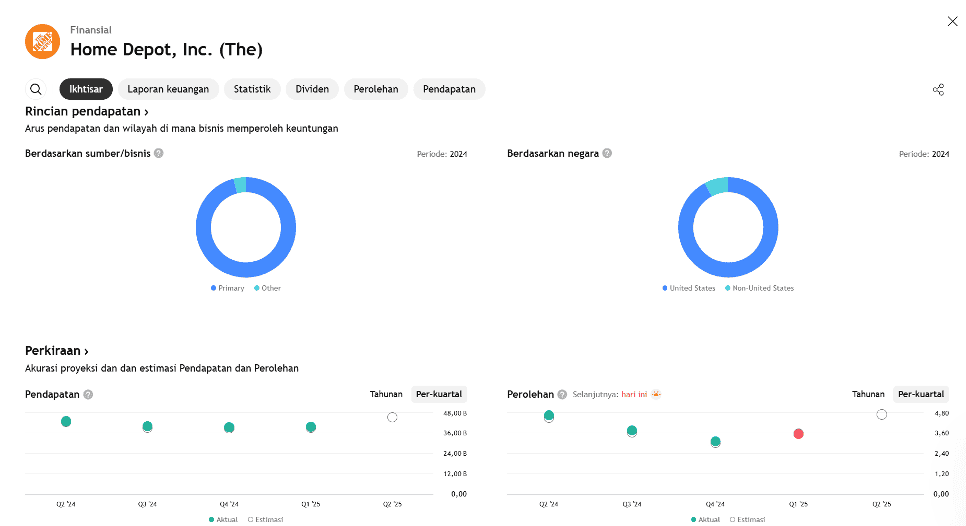This screenshot has width=966, height=526.
Task: Expand the Perkiraan section
Action: point(57,351)
